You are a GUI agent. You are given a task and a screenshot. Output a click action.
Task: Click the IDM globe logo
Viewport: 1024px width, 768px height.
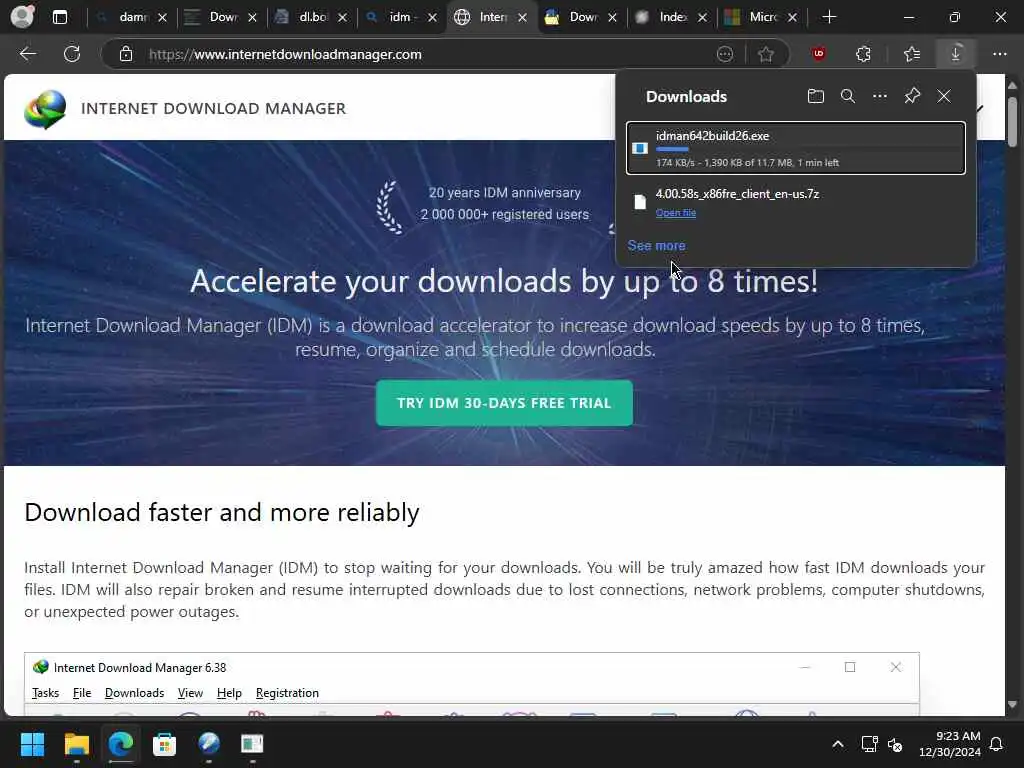point(45,109)
